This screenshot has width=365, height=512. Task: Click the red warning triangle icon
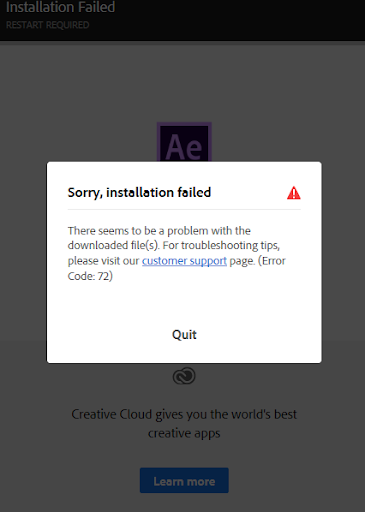coord(293,193)
